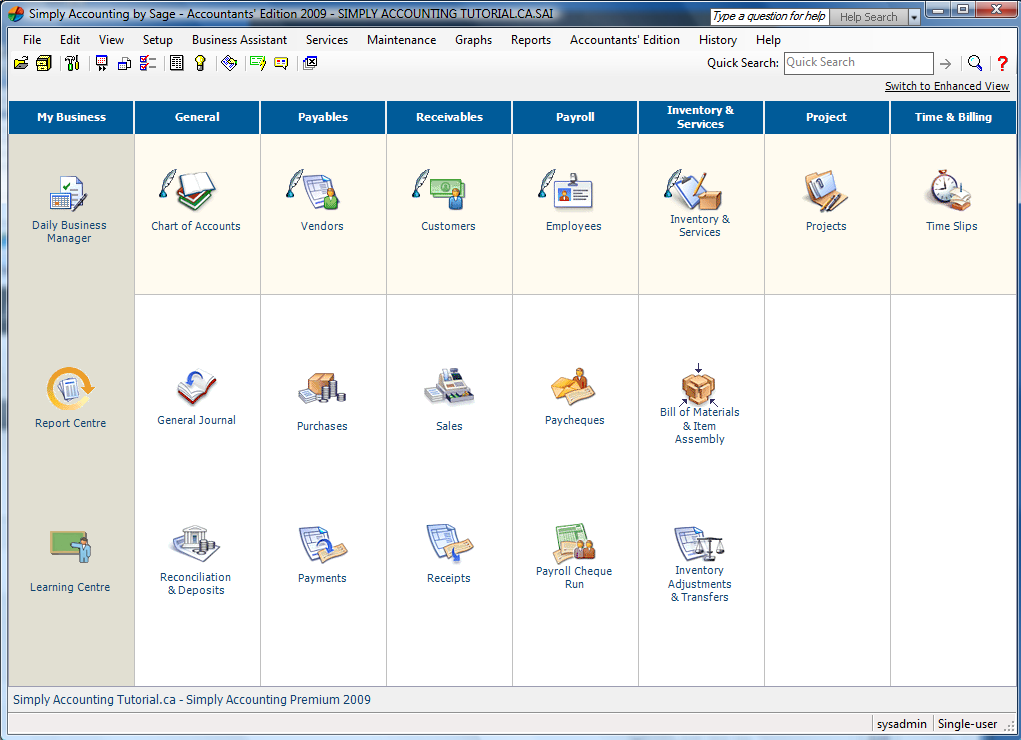
Task: Open company using the folder toolbar icon
Action: (21, 63)
